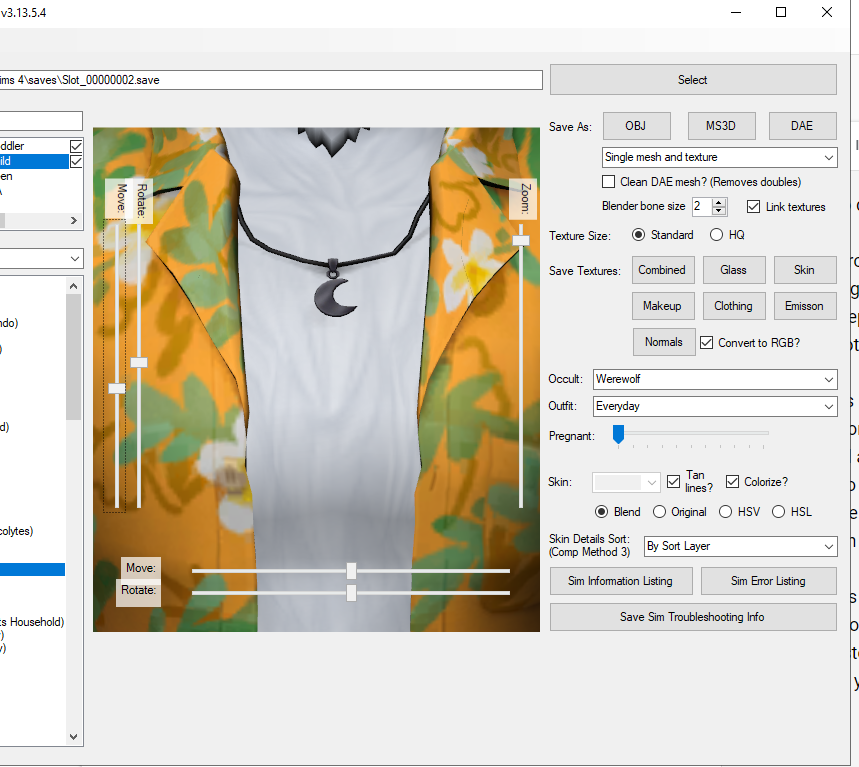Toggle the Link textures checkbox
The width and height of the screenshot is (859, 767).
pyautogui.click(x=754, y=207)
